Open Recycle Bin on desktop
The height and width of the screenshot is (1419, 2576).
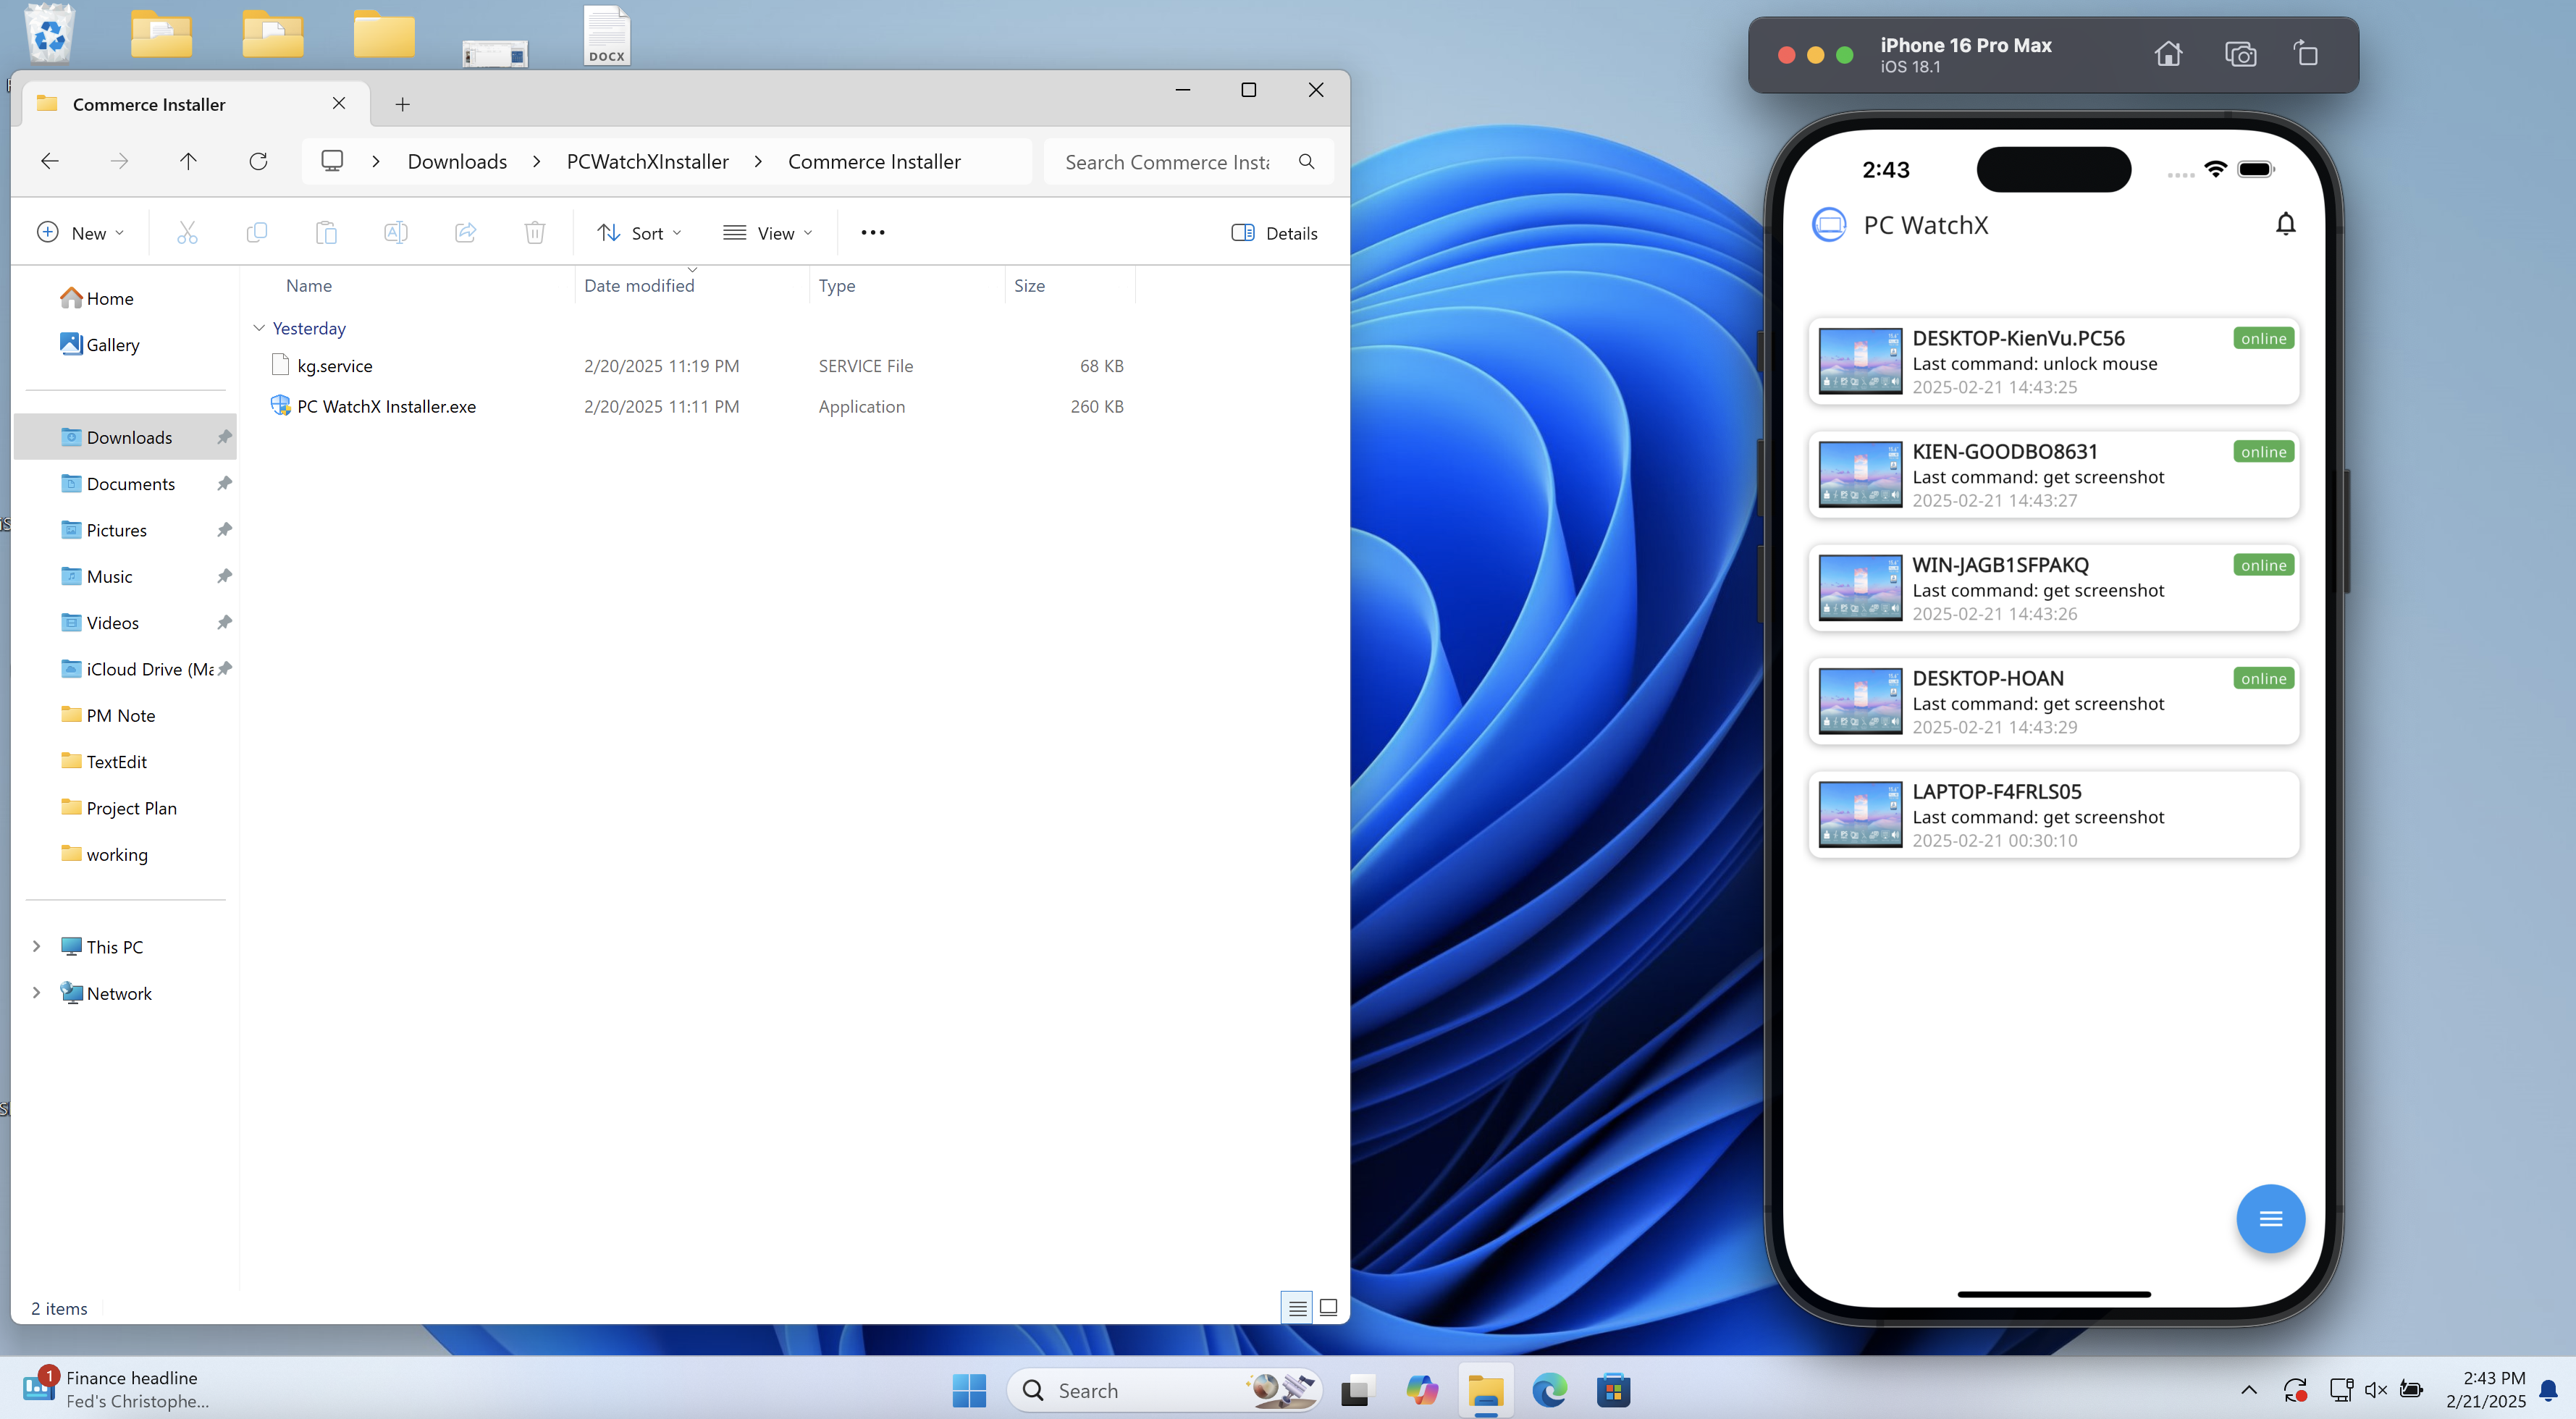[49, 33]
